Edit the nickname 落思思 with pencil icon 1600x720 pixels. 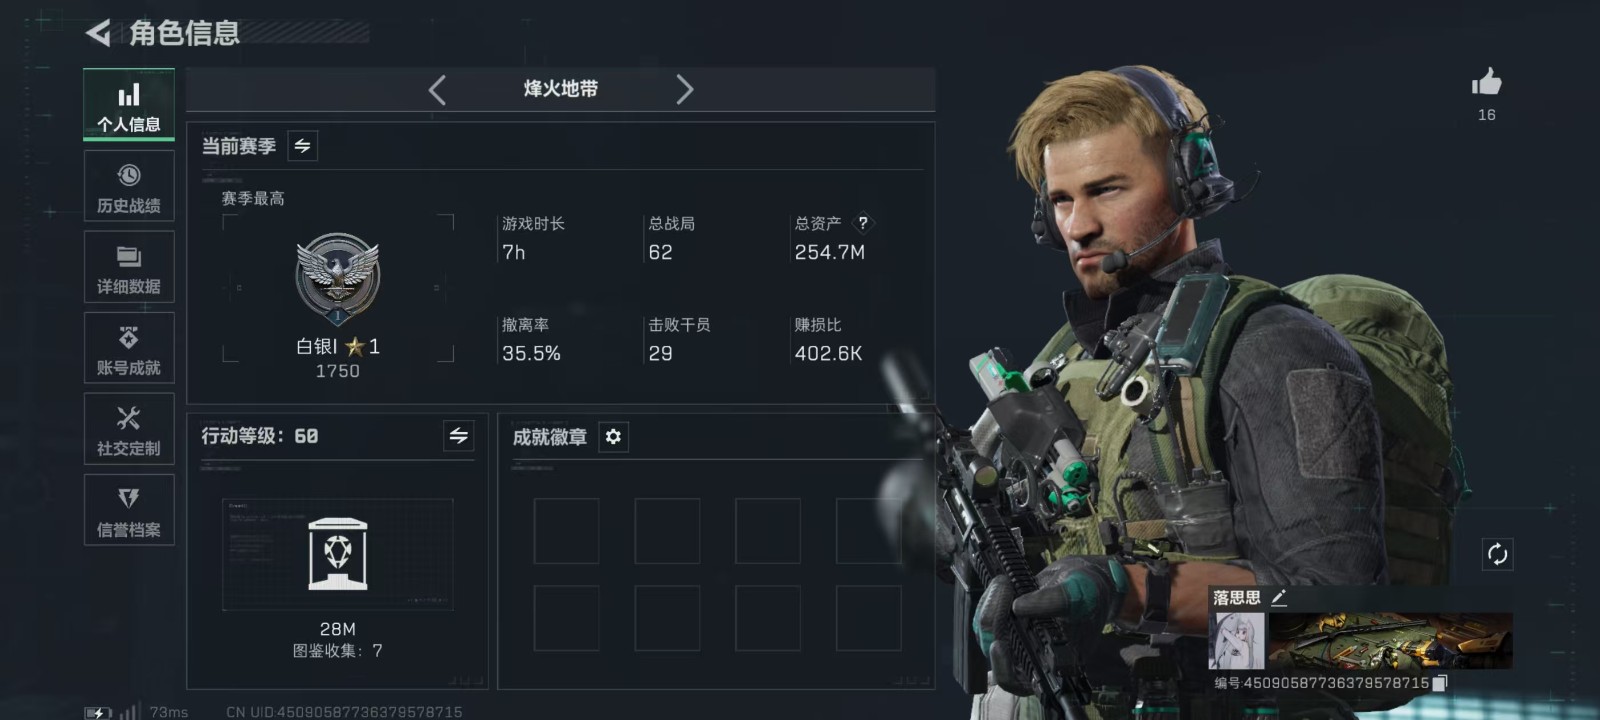click(1279, 597)
